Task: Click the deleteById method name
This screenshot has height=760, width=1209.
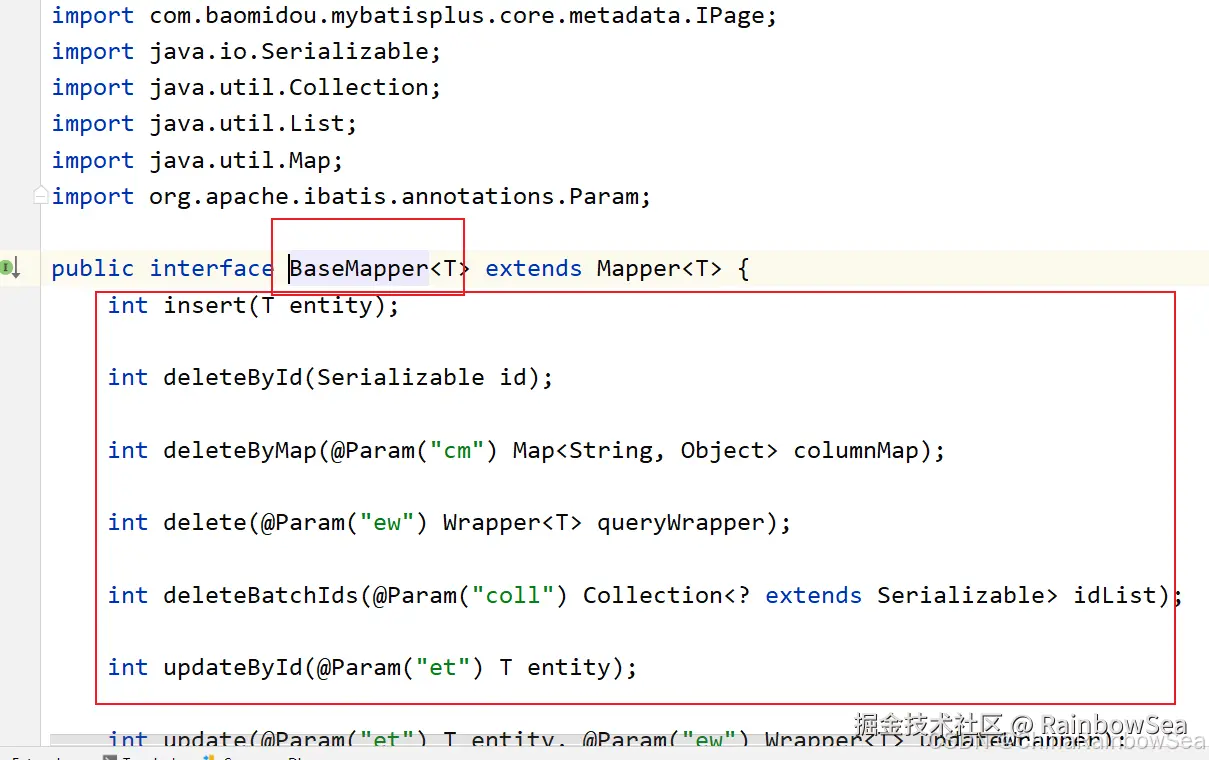Action: (x=233, y=377)
